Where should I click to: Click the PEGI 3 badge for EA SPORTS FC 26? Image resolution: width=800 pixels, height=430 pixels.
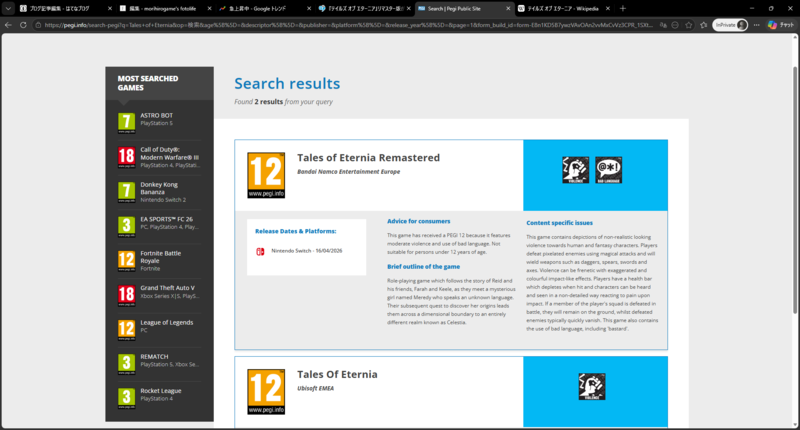(x=127, y=226)
